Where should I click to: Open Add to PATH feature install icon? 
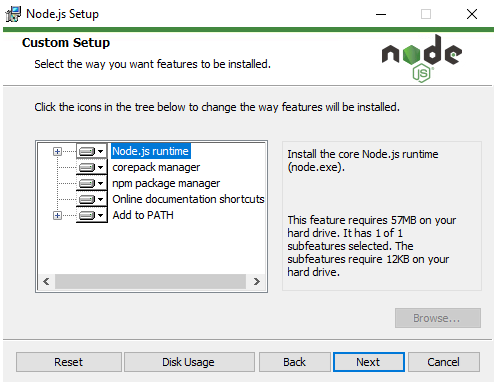92,215
